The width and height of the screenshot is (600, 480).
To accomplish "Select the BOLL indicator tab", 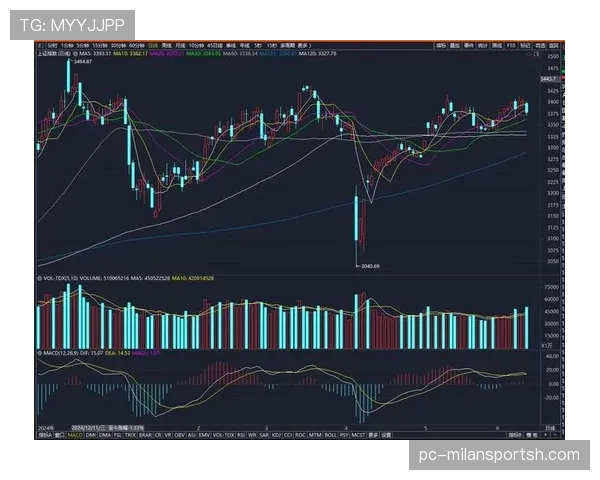I will (330, 436).
